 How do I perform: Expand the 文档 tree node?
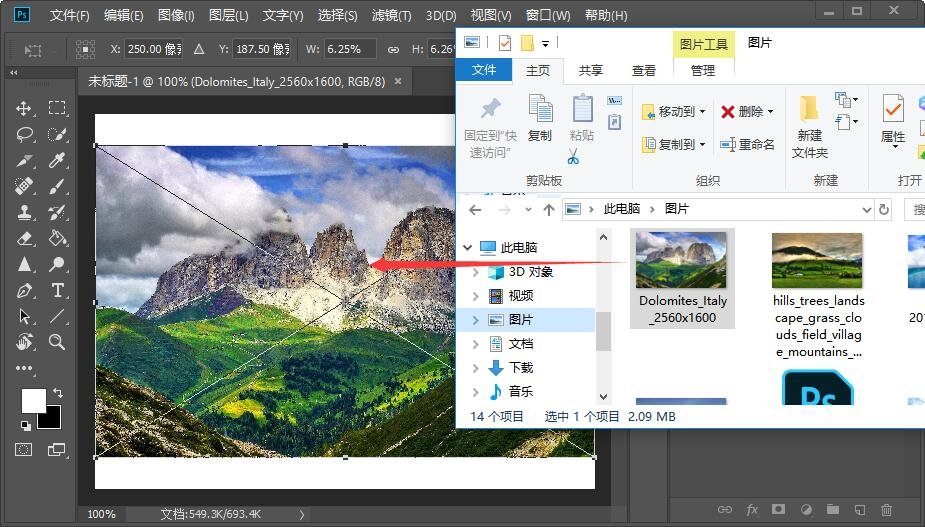point(476,343)
